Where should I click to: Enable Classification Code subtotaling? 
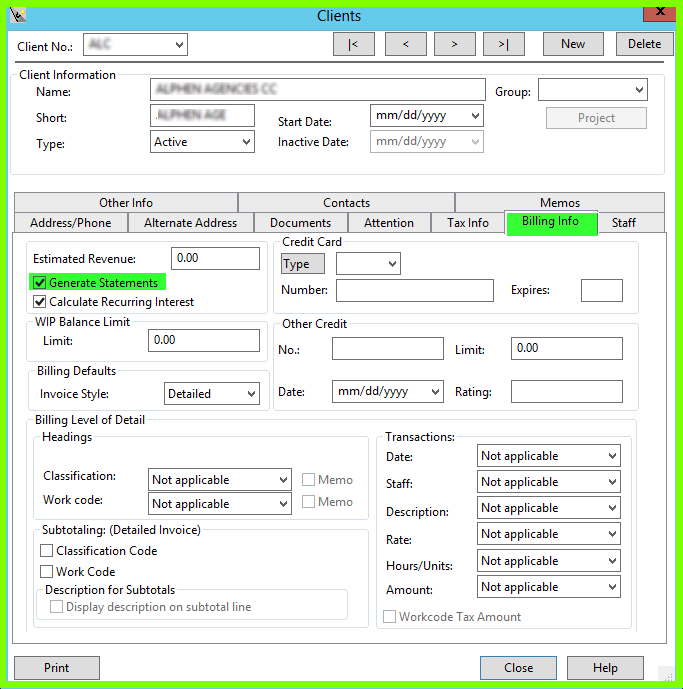47,551
